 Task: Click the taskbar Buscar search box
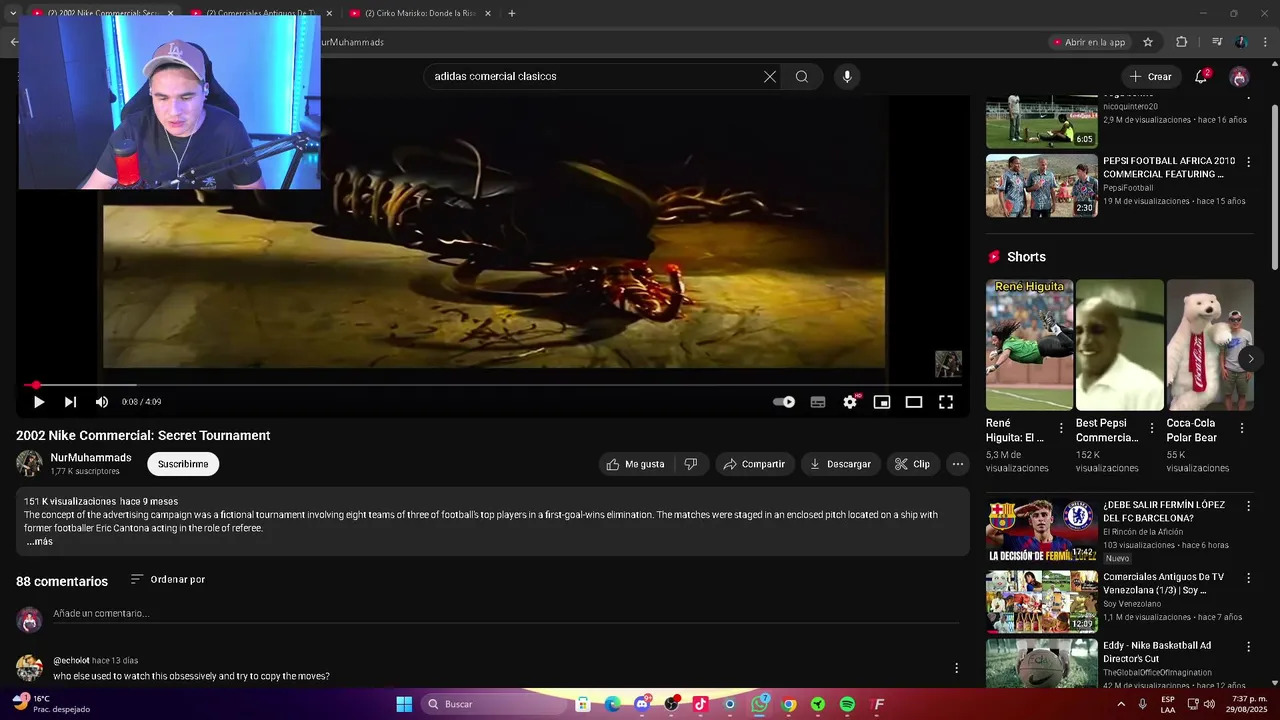(493, 704)
